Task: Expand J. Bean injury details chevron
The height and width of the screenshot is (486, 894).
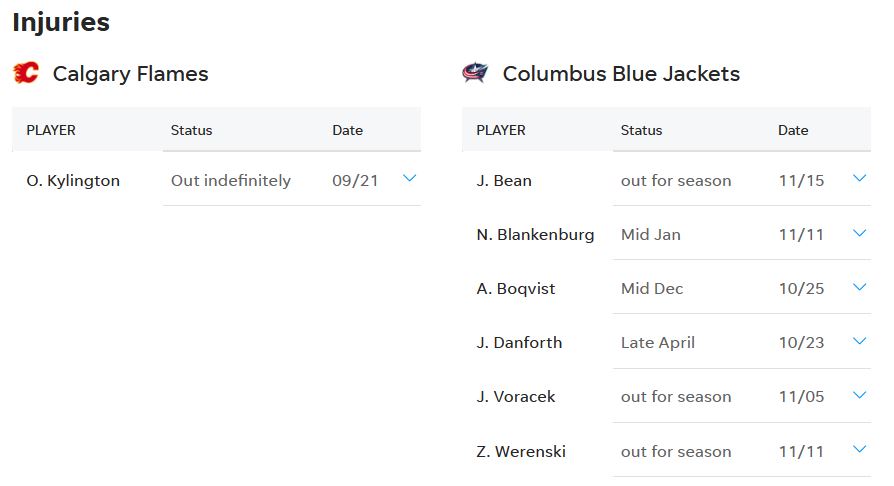Action: [x=859, y=179]
